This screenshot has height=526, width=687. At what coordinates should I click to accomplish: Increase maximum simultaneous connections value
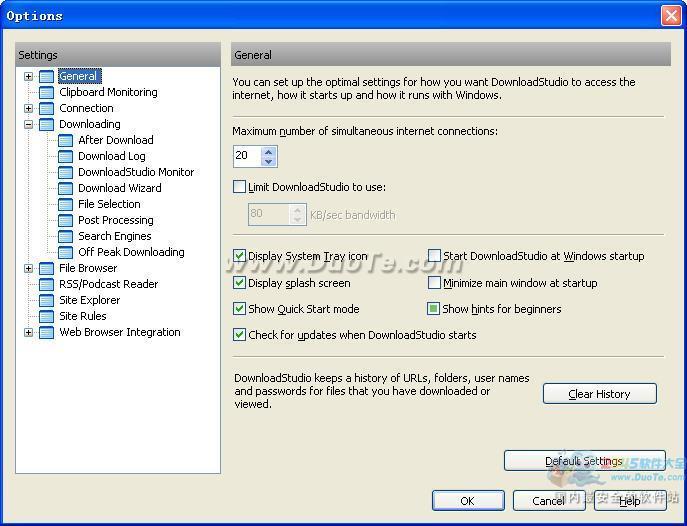click(x=269, y=152)
